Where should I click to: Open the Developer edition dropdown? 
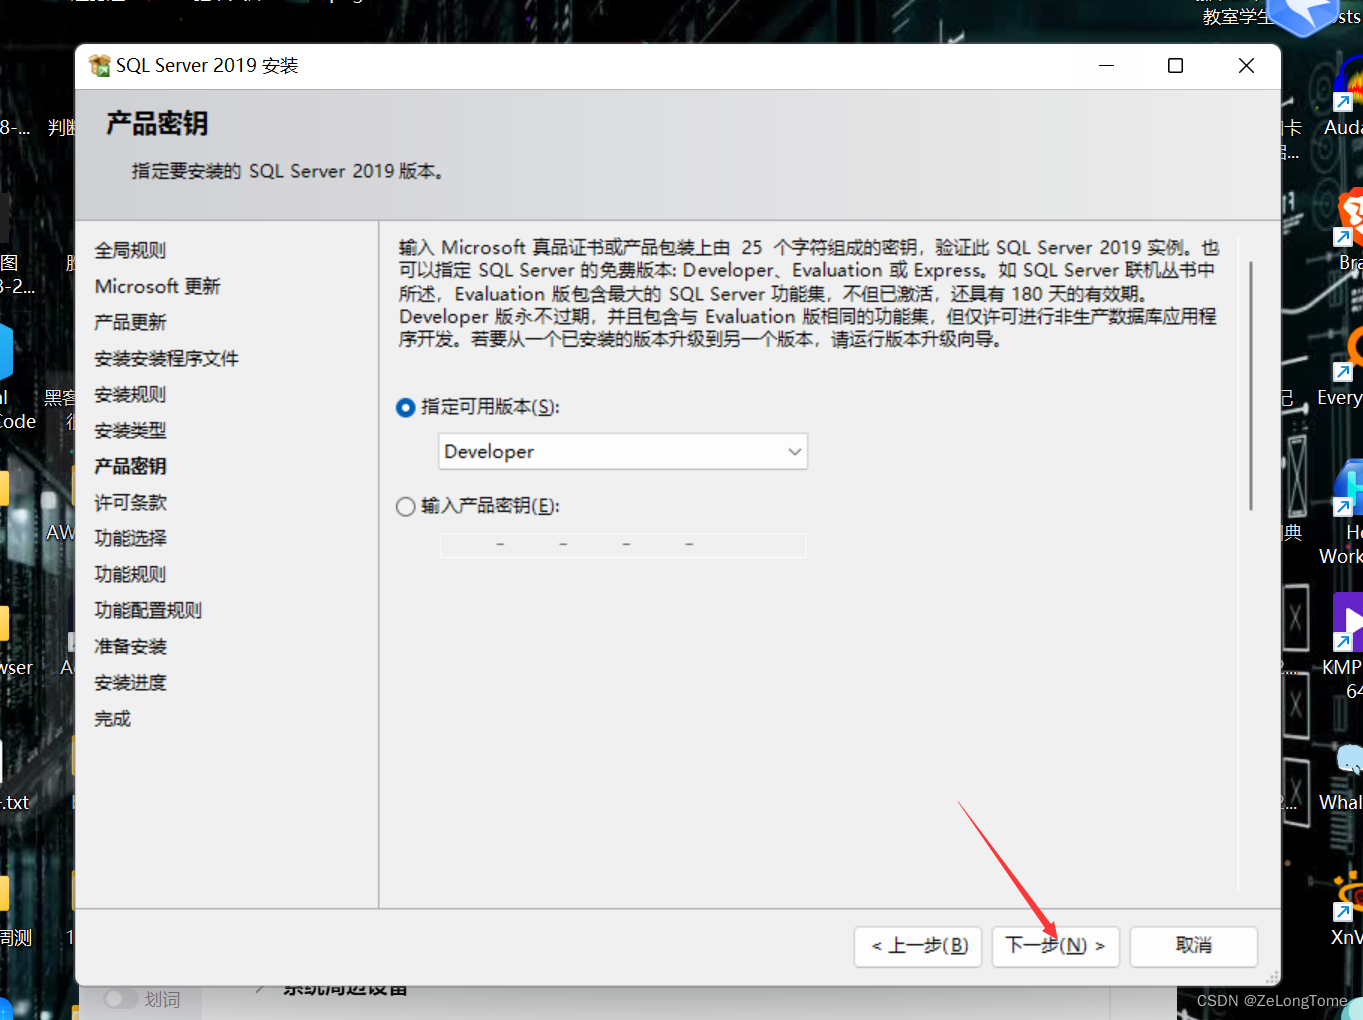pyautogui.click(x=623, y=452)
